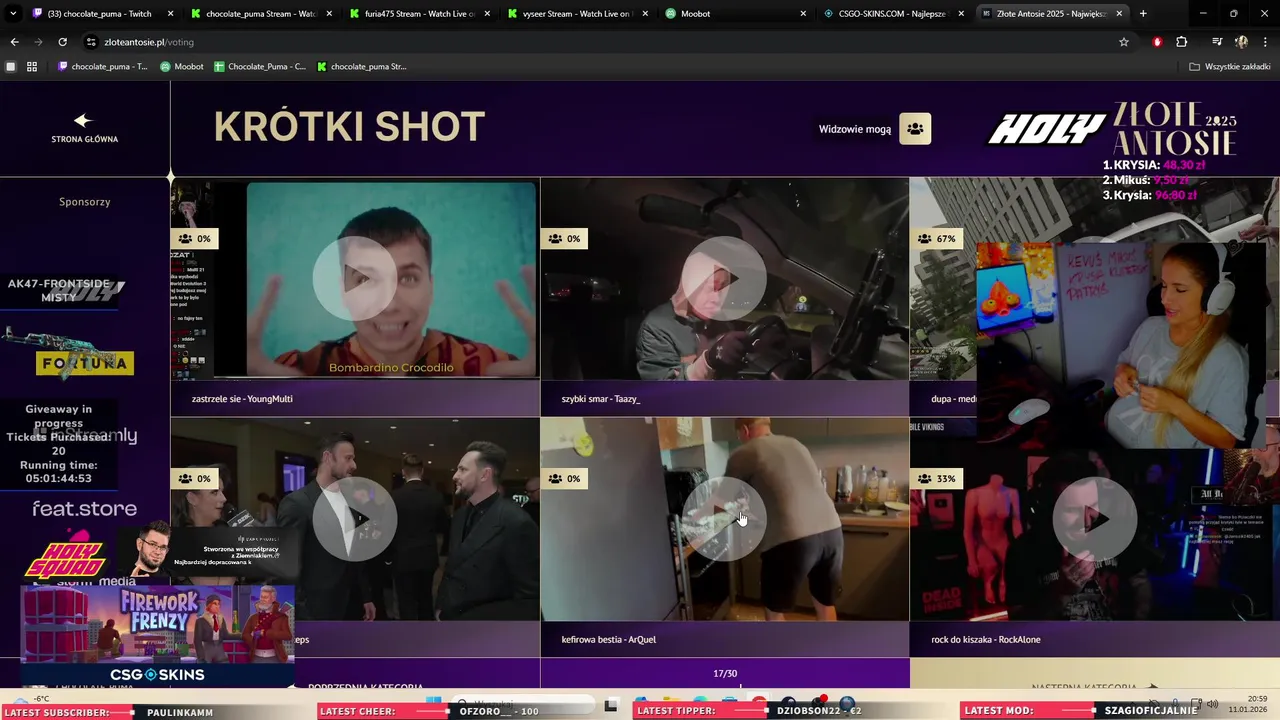The image size is (1280, 720).
Task: Click the Sponsorzy sidebar heading
Action: [85, 202]
